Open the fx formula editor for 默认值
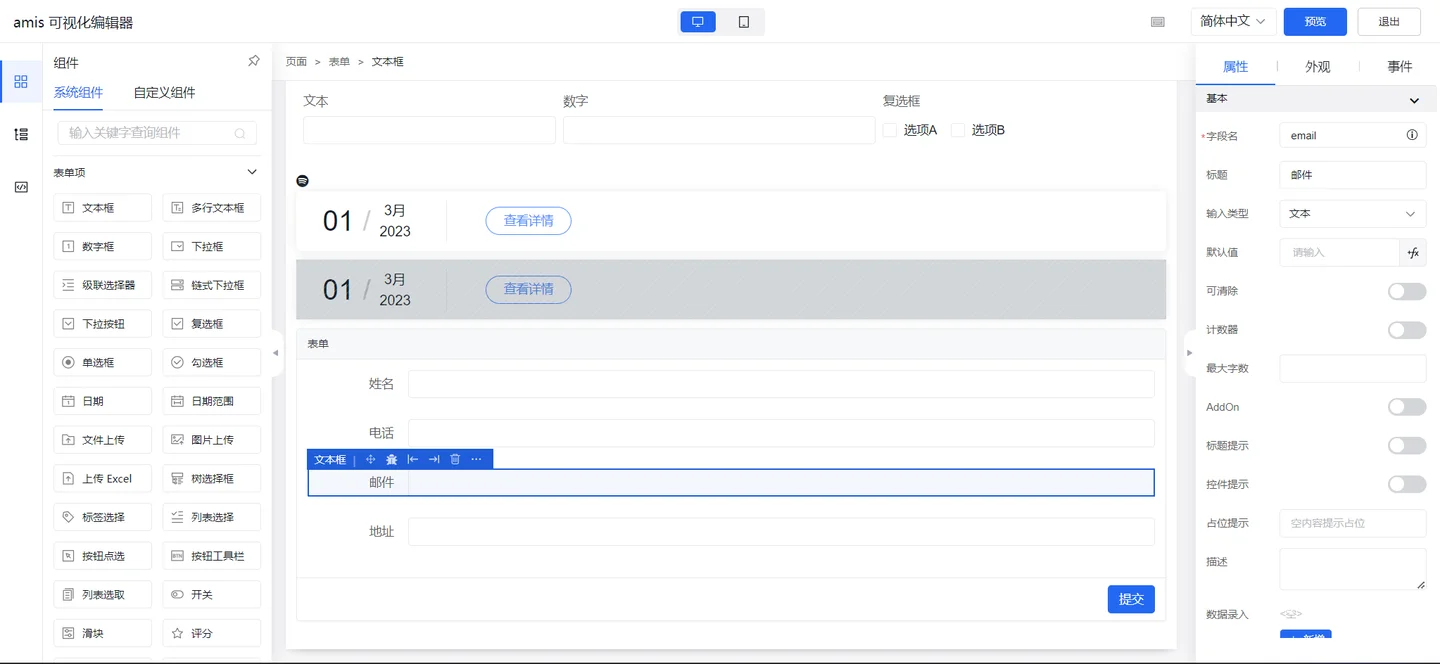The height and width of the screenshot is (664, 1440). coord(1413,252)
